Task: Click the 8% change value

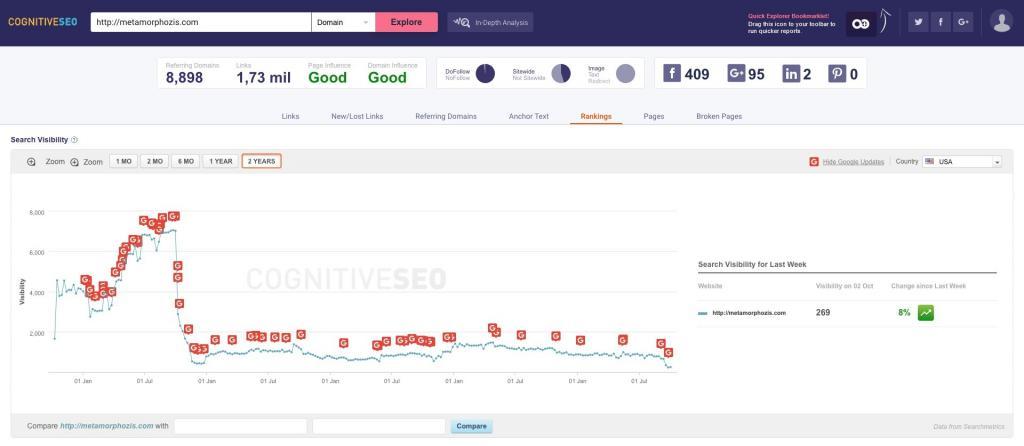Action: (x=904, y=313)
